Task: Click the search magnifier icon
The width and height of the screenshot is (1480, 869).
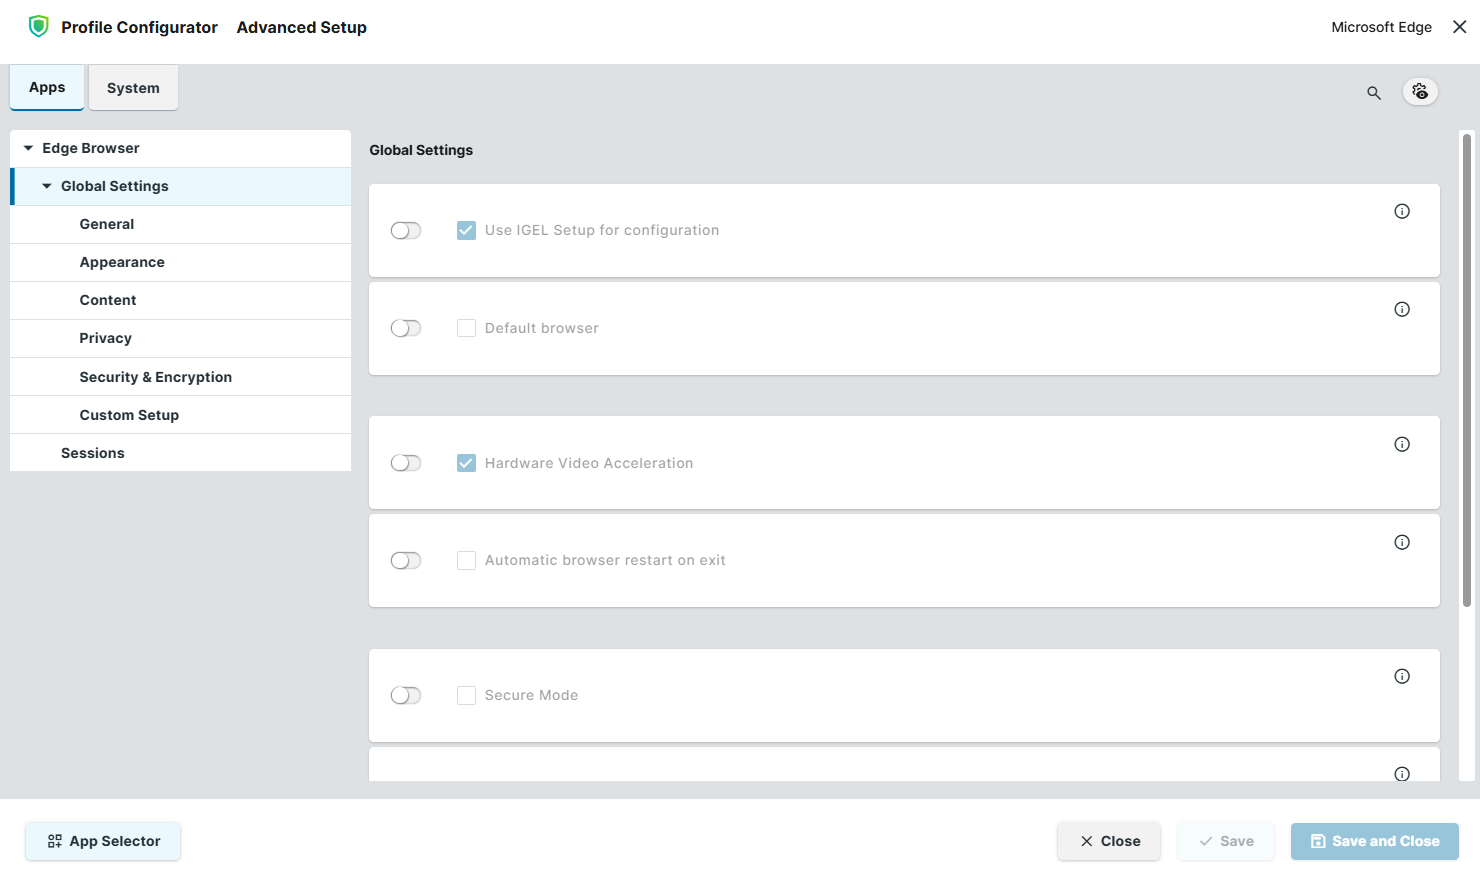Action: pyautogui.click(x=1374, y=93)
